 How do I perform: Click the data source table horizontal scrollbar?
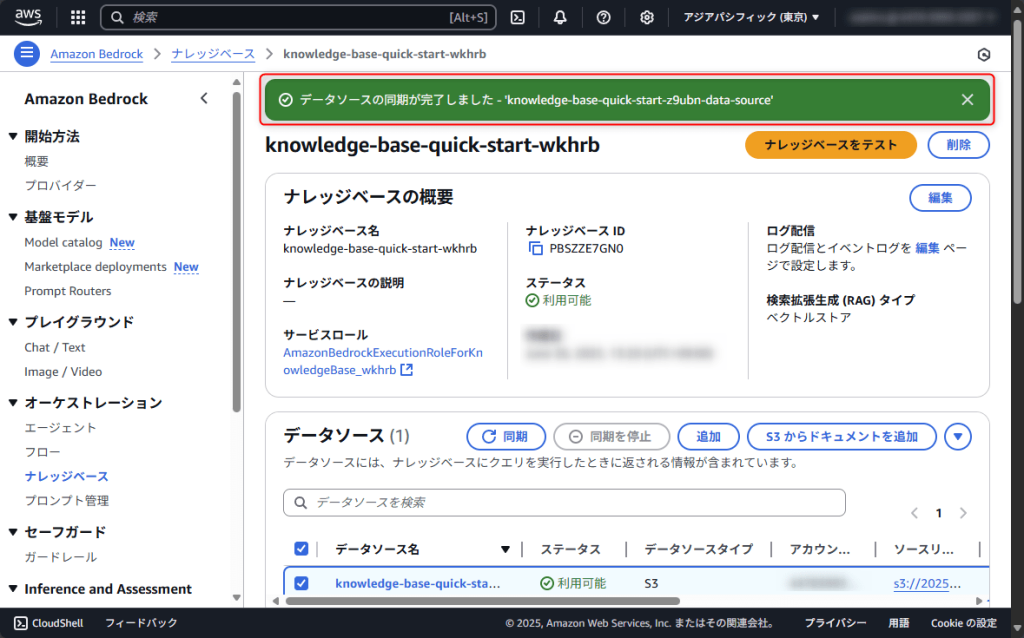483,601
